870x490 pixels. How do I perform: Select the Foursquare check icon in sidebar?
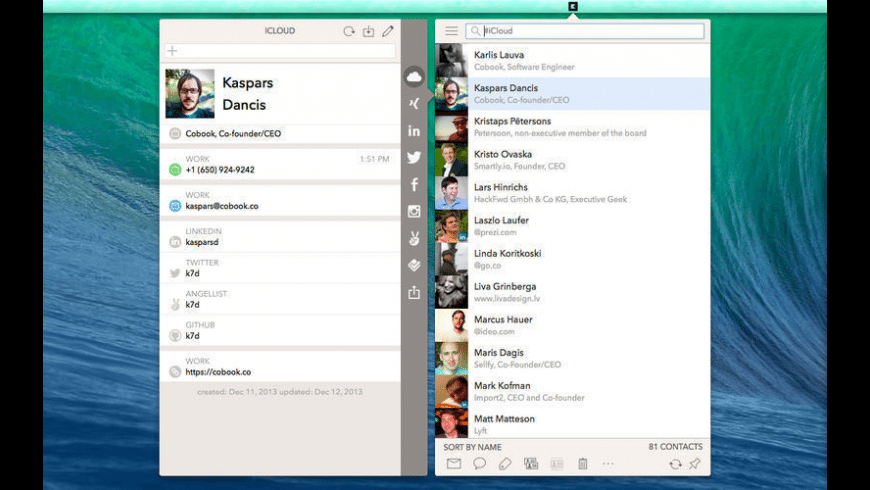tap(414, 265)
